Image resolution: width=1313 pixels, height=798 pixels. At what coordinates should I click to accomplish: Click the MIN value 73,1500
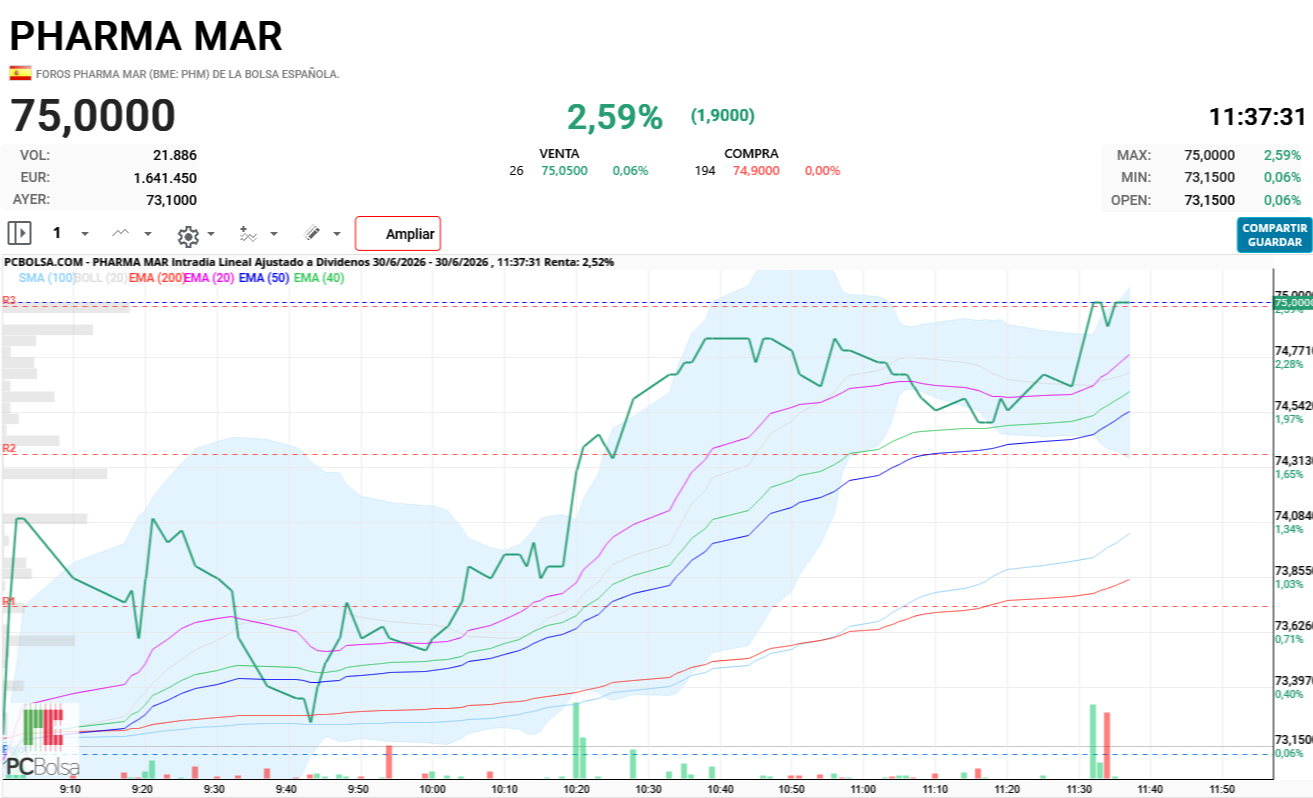click(x=1209, y=177)
